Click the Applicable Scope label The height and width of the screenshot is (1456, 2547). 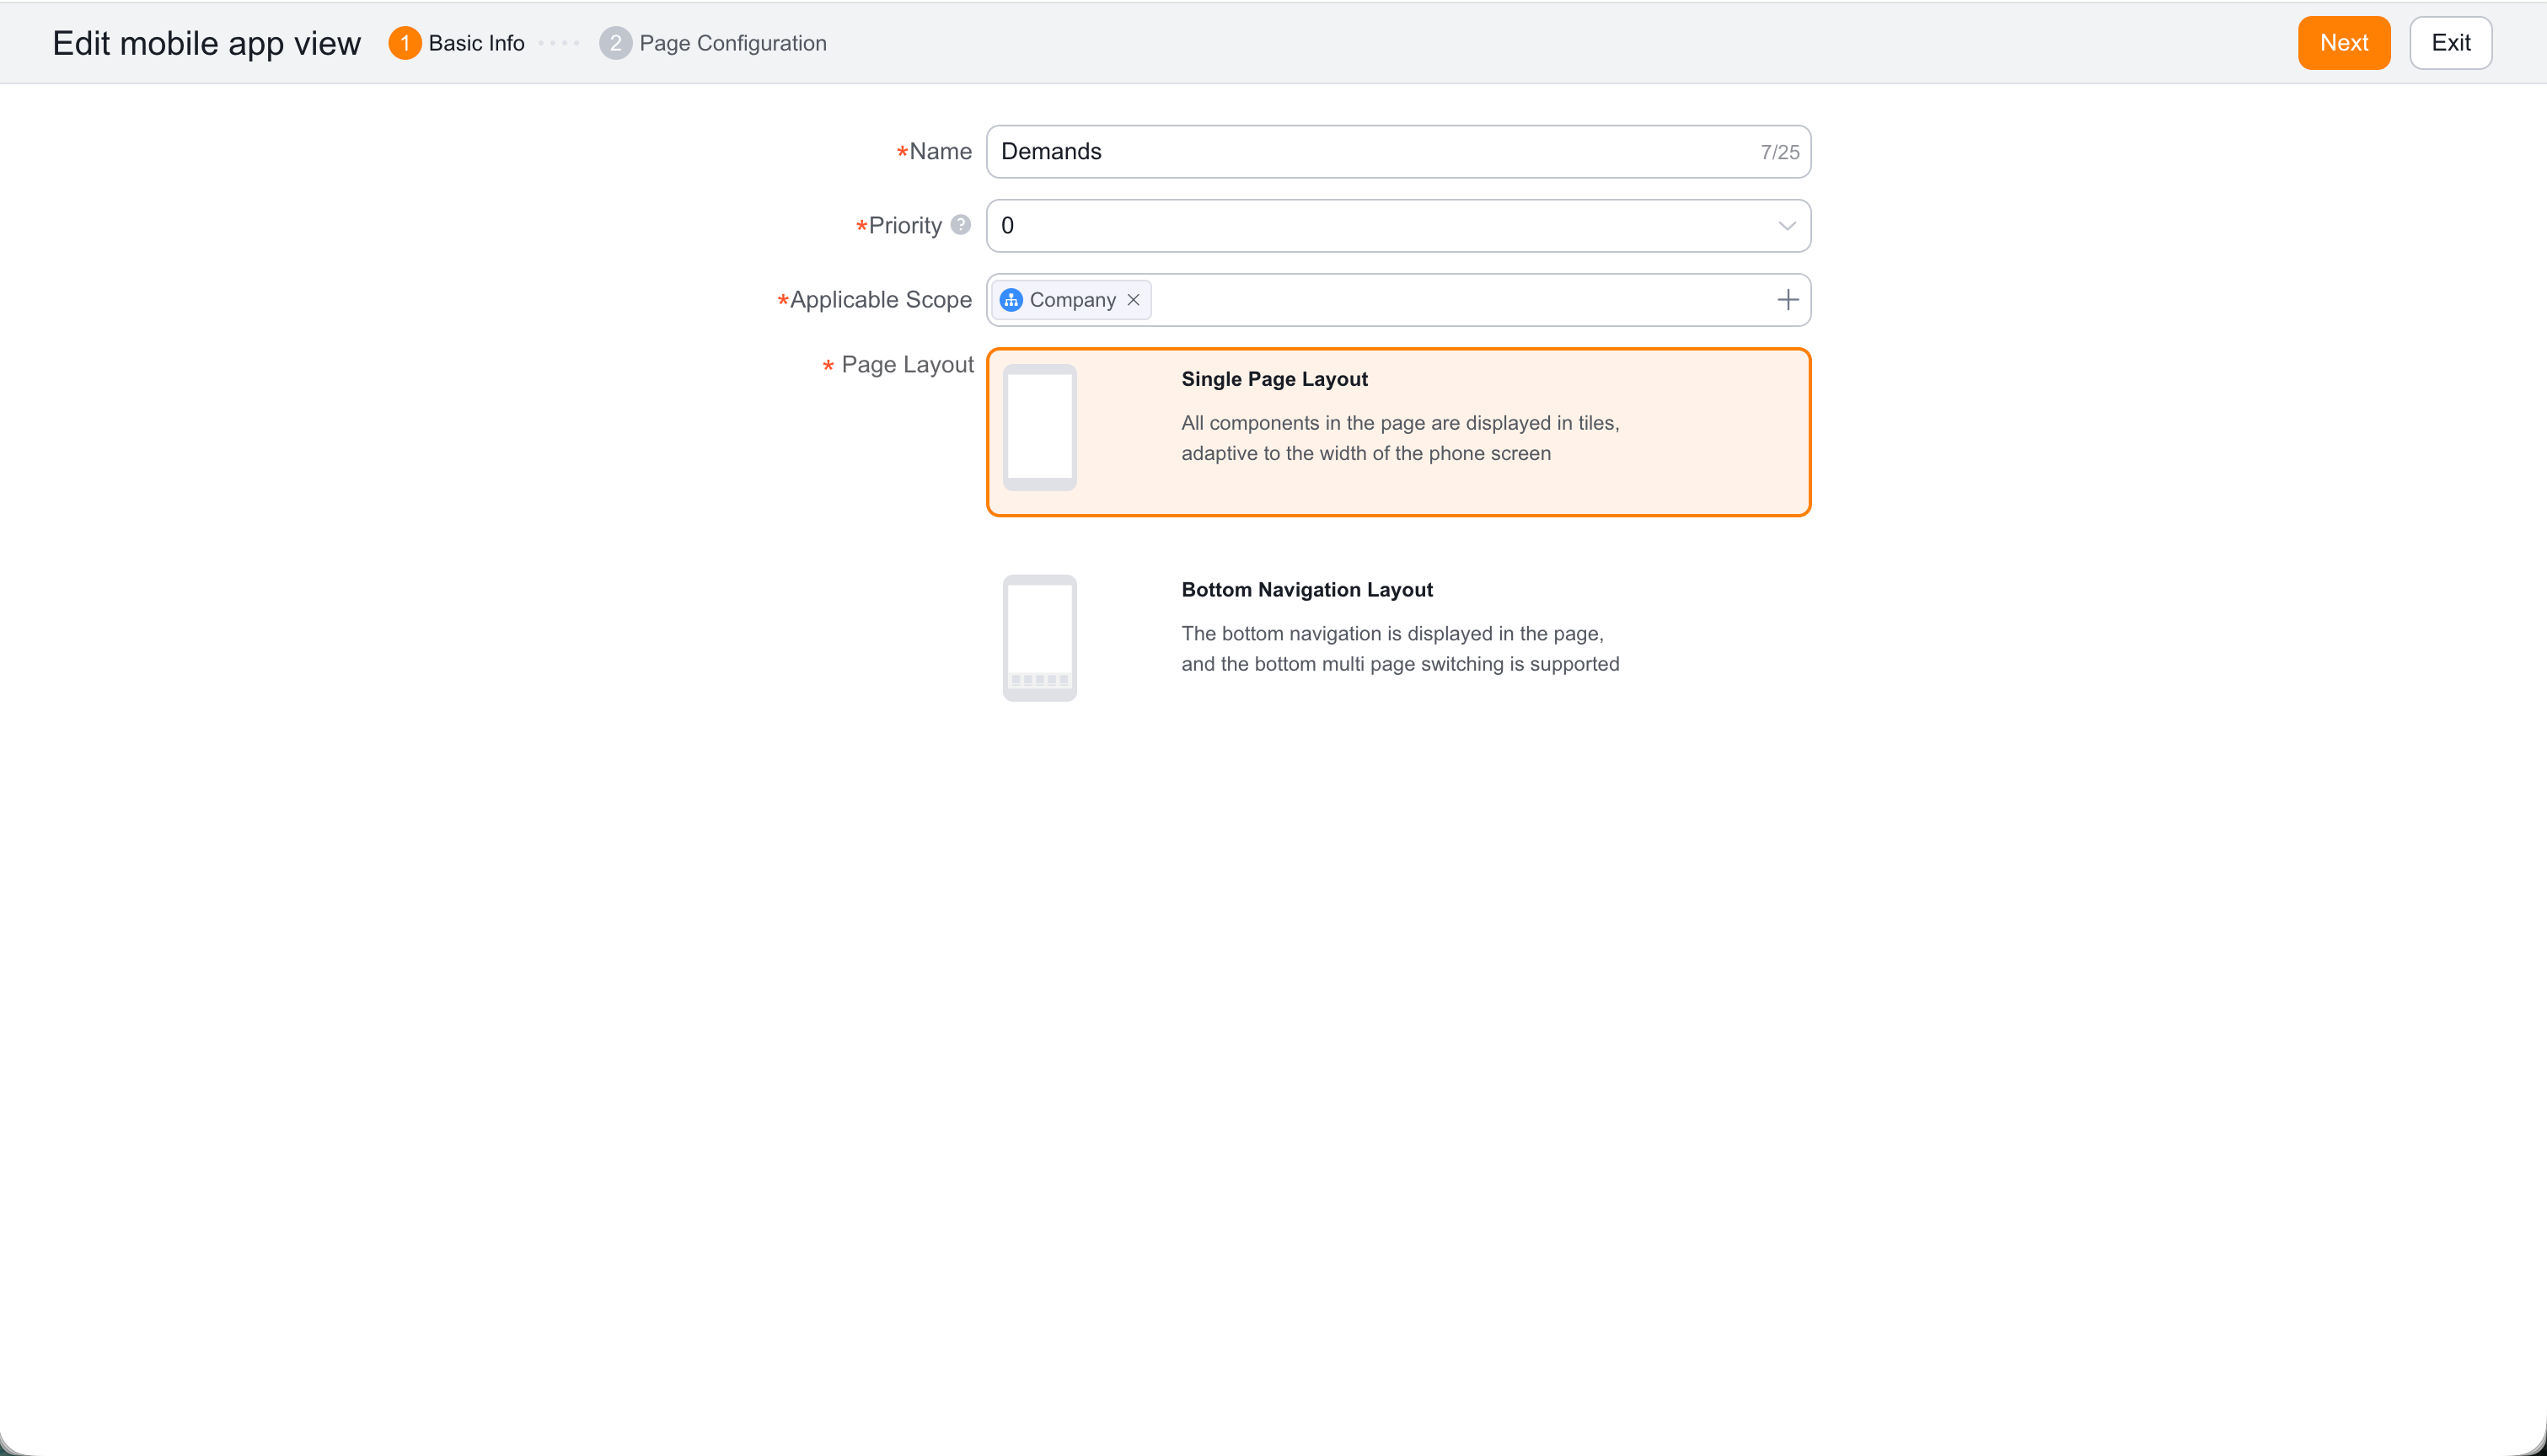tap(880, 300)
